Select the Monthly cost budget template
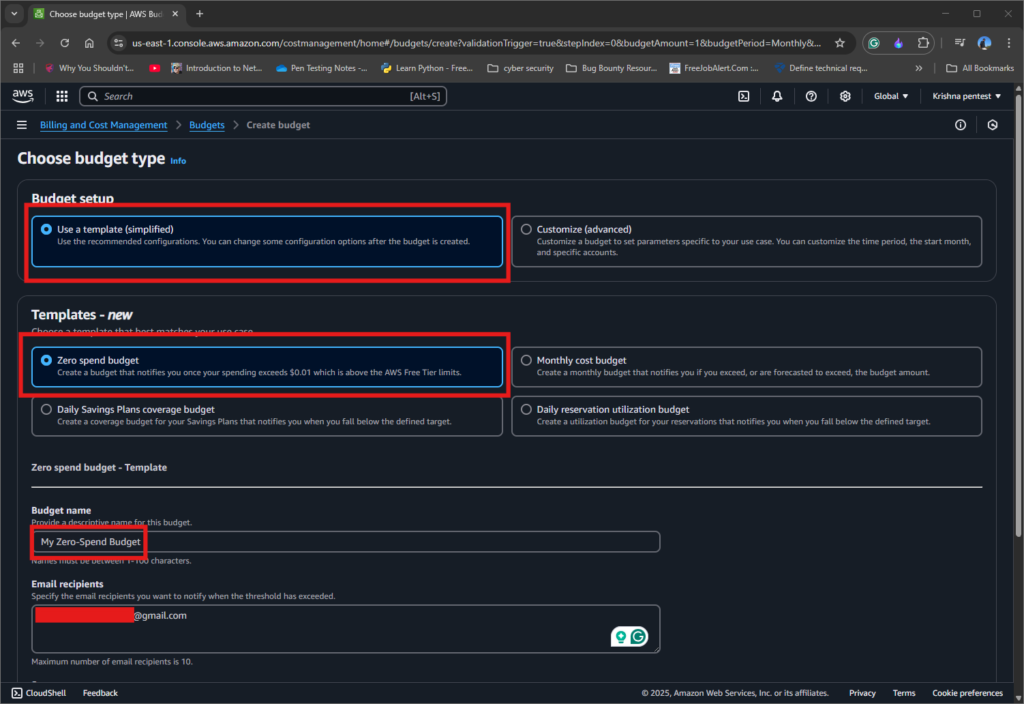Screen dimensions: 1024x704 pos(746,366)
